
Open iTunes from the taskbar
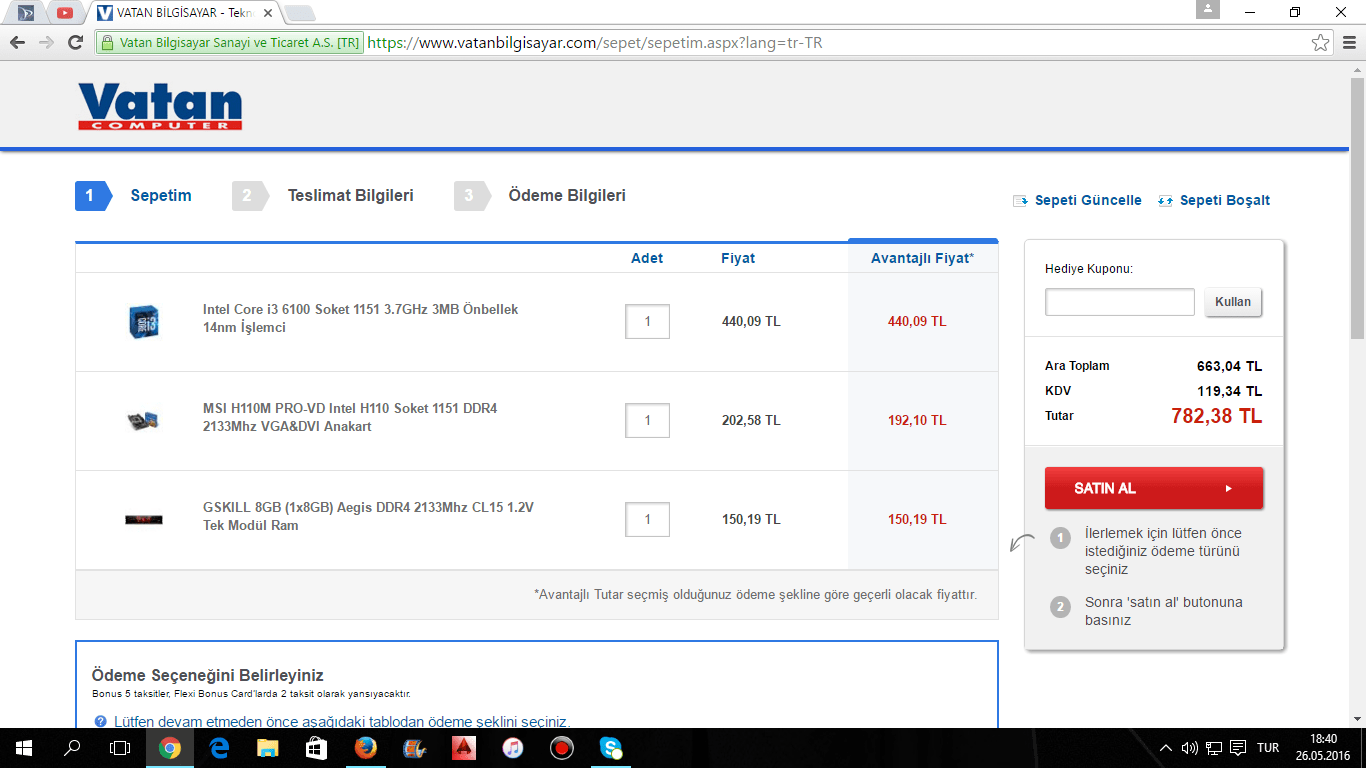pyautogui.click(x=513, y=748)
